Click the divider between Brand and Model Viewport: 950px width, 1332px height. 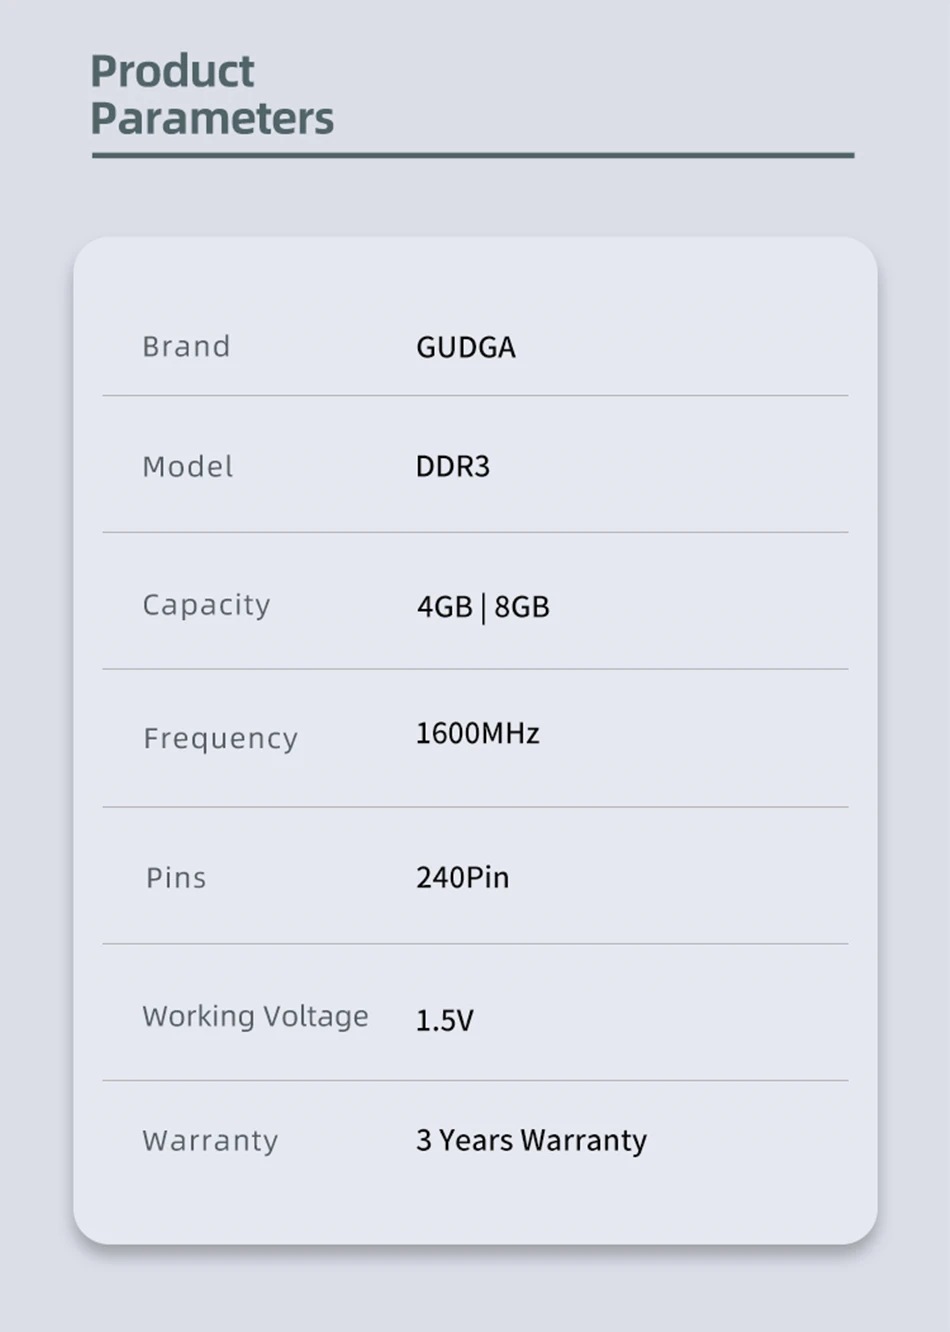pos(475,396)
